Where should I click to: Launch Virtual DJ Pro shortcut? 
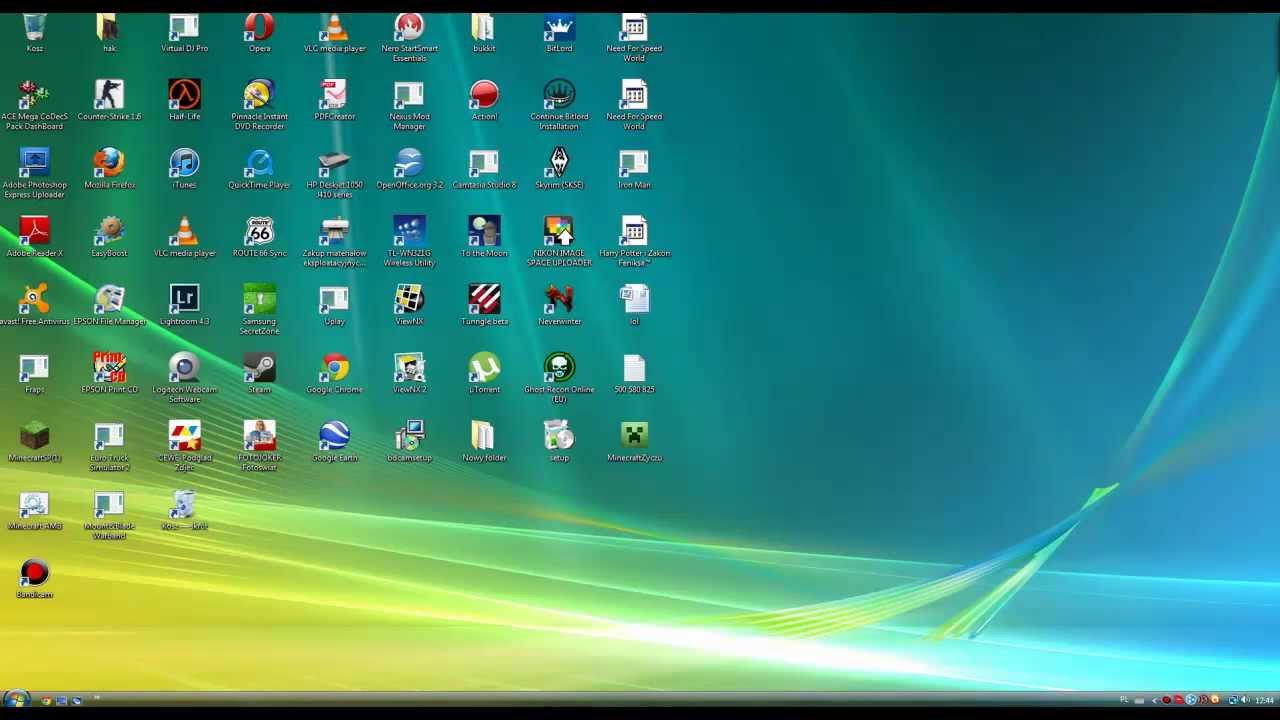pos(184,33)
